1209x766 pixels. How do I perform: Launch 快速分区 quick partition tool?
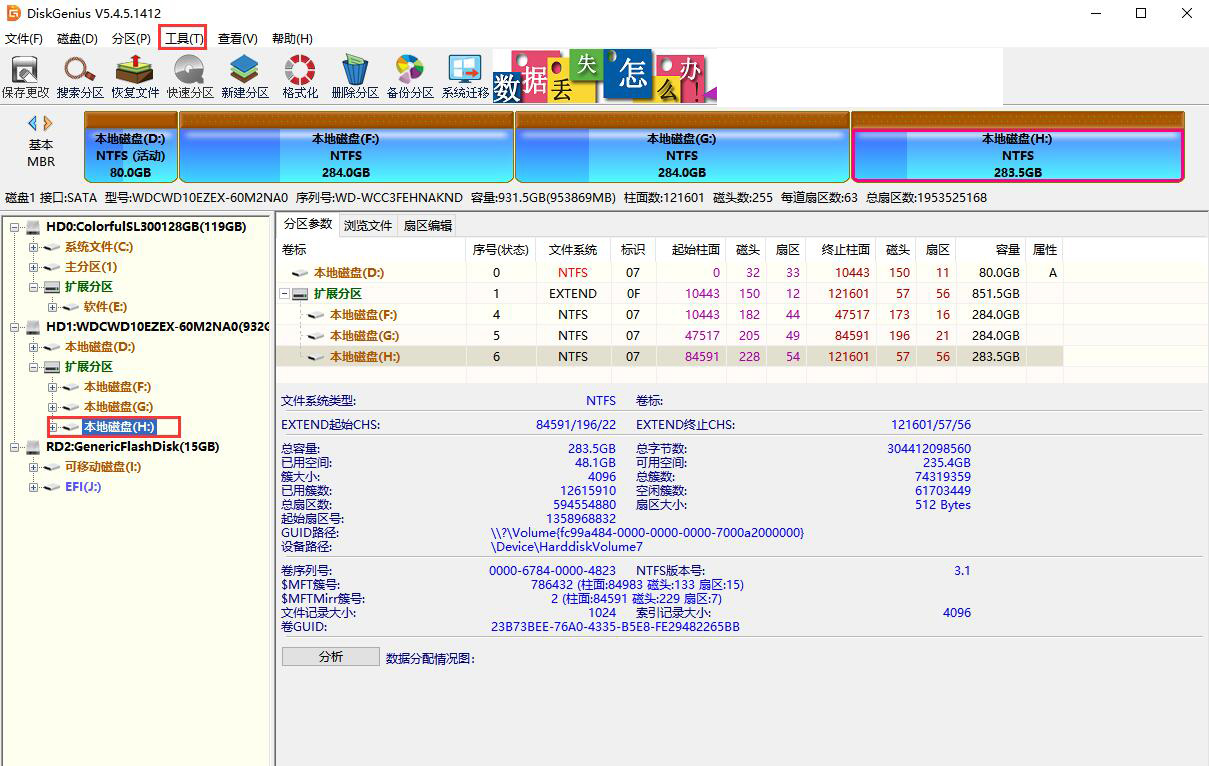pyautogui.click(x=189, y=75)
